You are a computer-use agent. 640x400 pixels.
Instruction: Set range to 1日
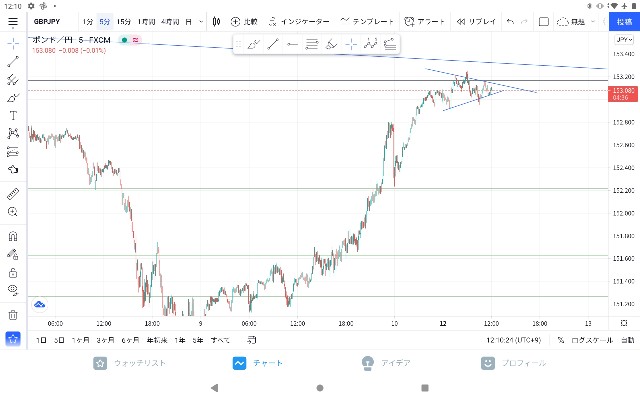41,340
